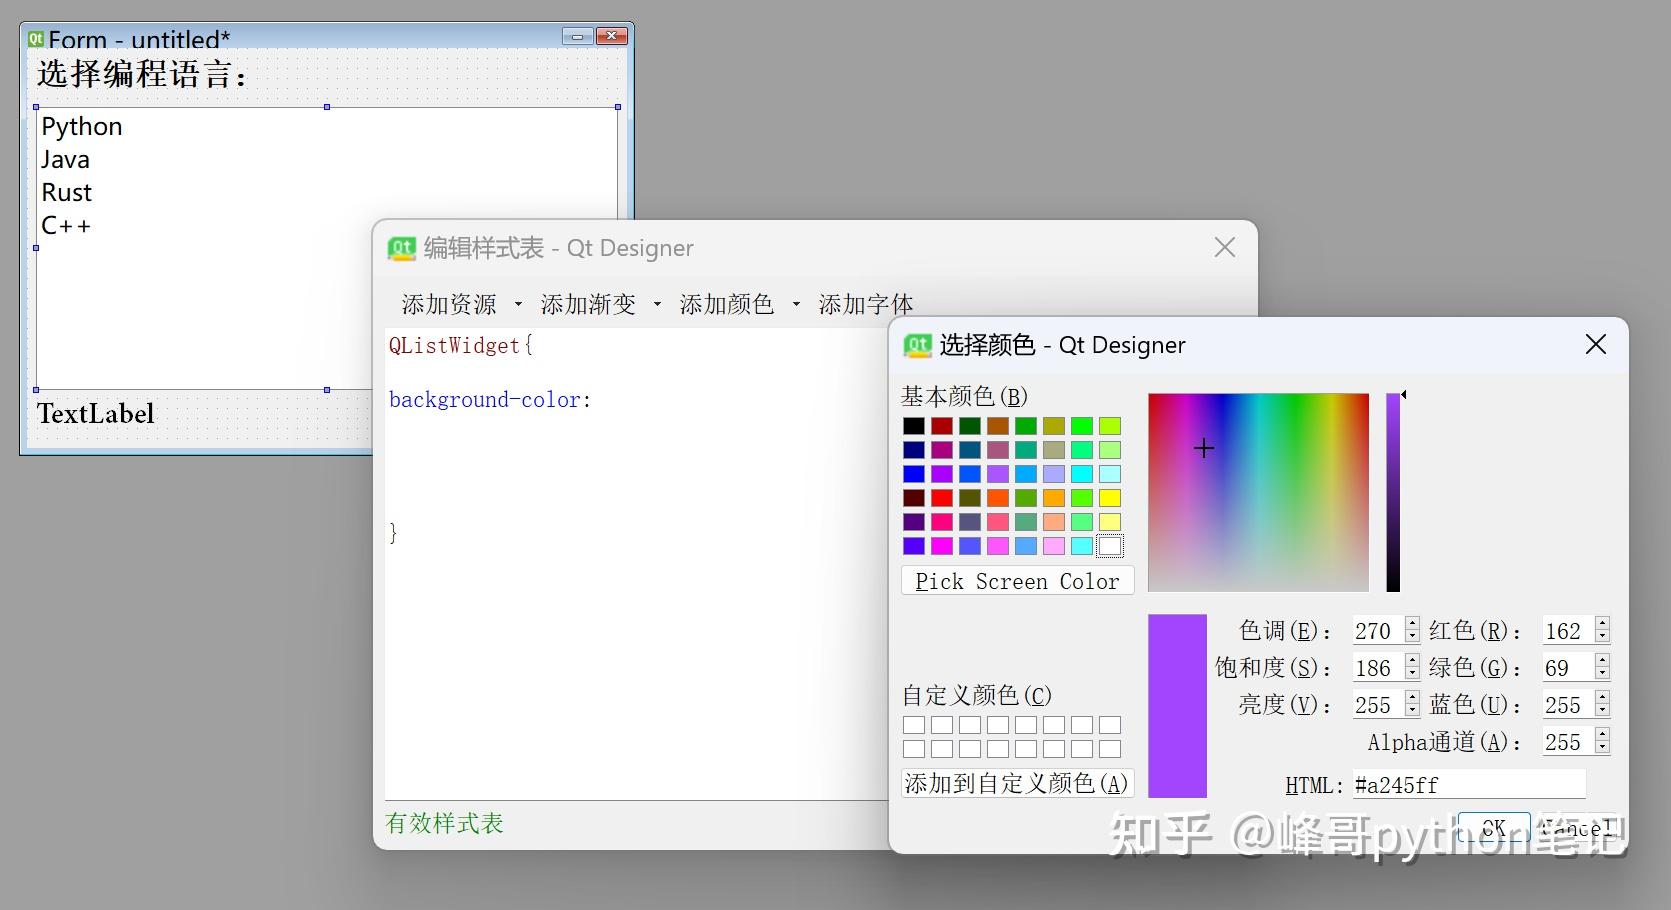Confirm color selection with OK

(x=1492, y=828)
